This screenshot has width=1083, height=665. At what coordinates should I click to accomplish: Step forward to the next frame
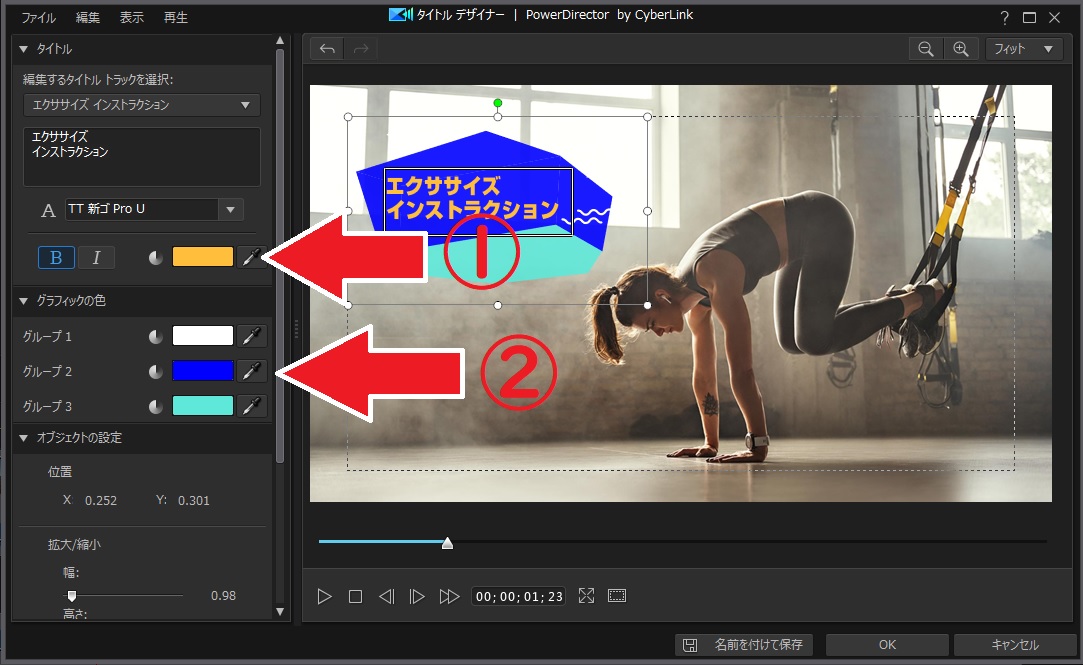(x=417, y=596)
